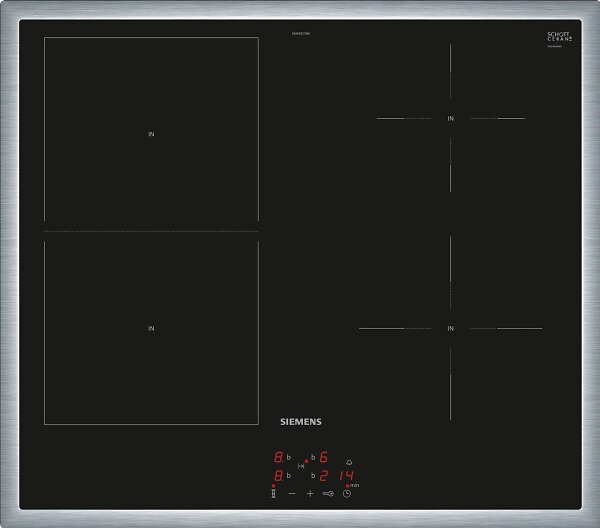Select the top-right zone display showing 6

pos(324,457)
